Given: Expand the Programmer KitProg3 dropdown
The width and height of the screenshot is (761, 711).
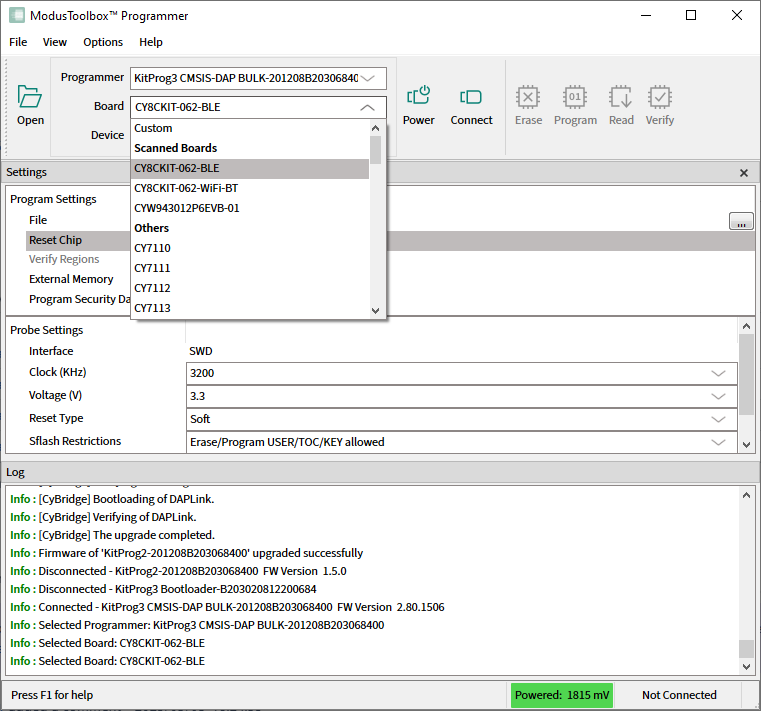Looking at the screenshot, I should (368, 78).
